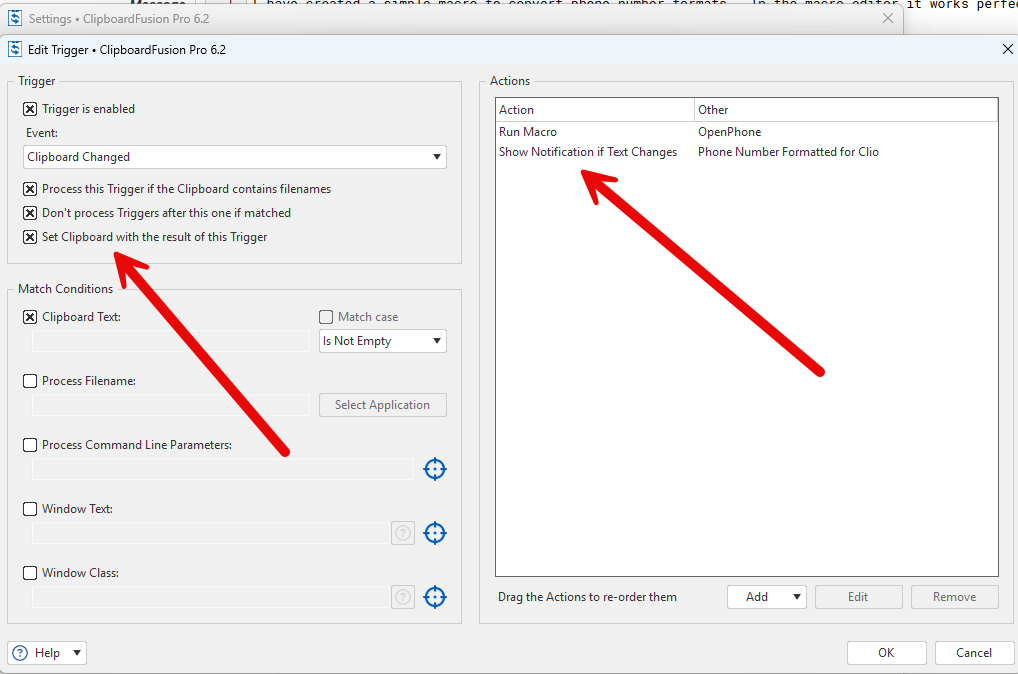
Task: Click the Window Class help question icon
Action: tap(403, 597)
